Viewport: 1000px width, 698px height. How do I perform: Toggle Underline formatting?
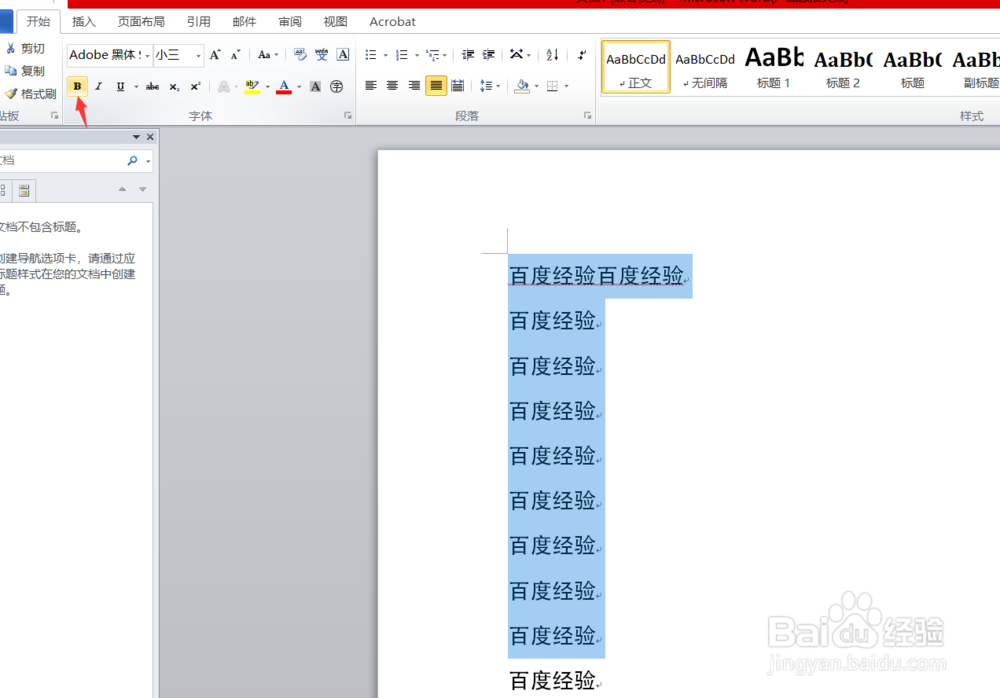coord(120,87)
